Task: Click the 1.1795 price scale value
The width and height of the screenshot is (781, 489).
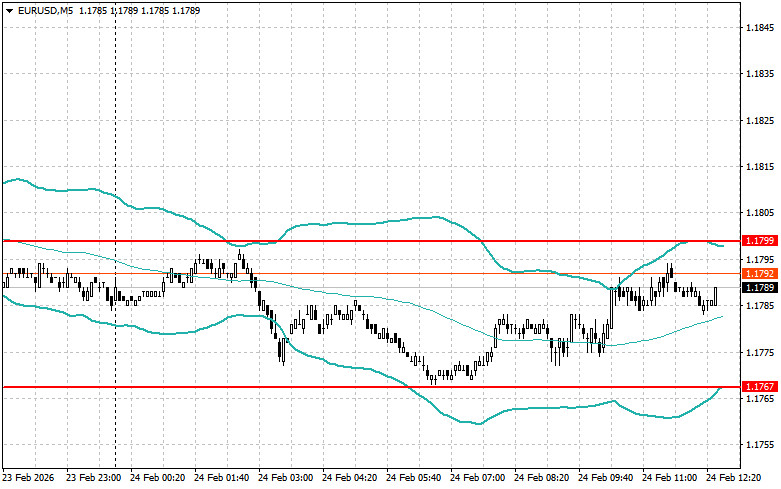Action: (x=760, y=259)
